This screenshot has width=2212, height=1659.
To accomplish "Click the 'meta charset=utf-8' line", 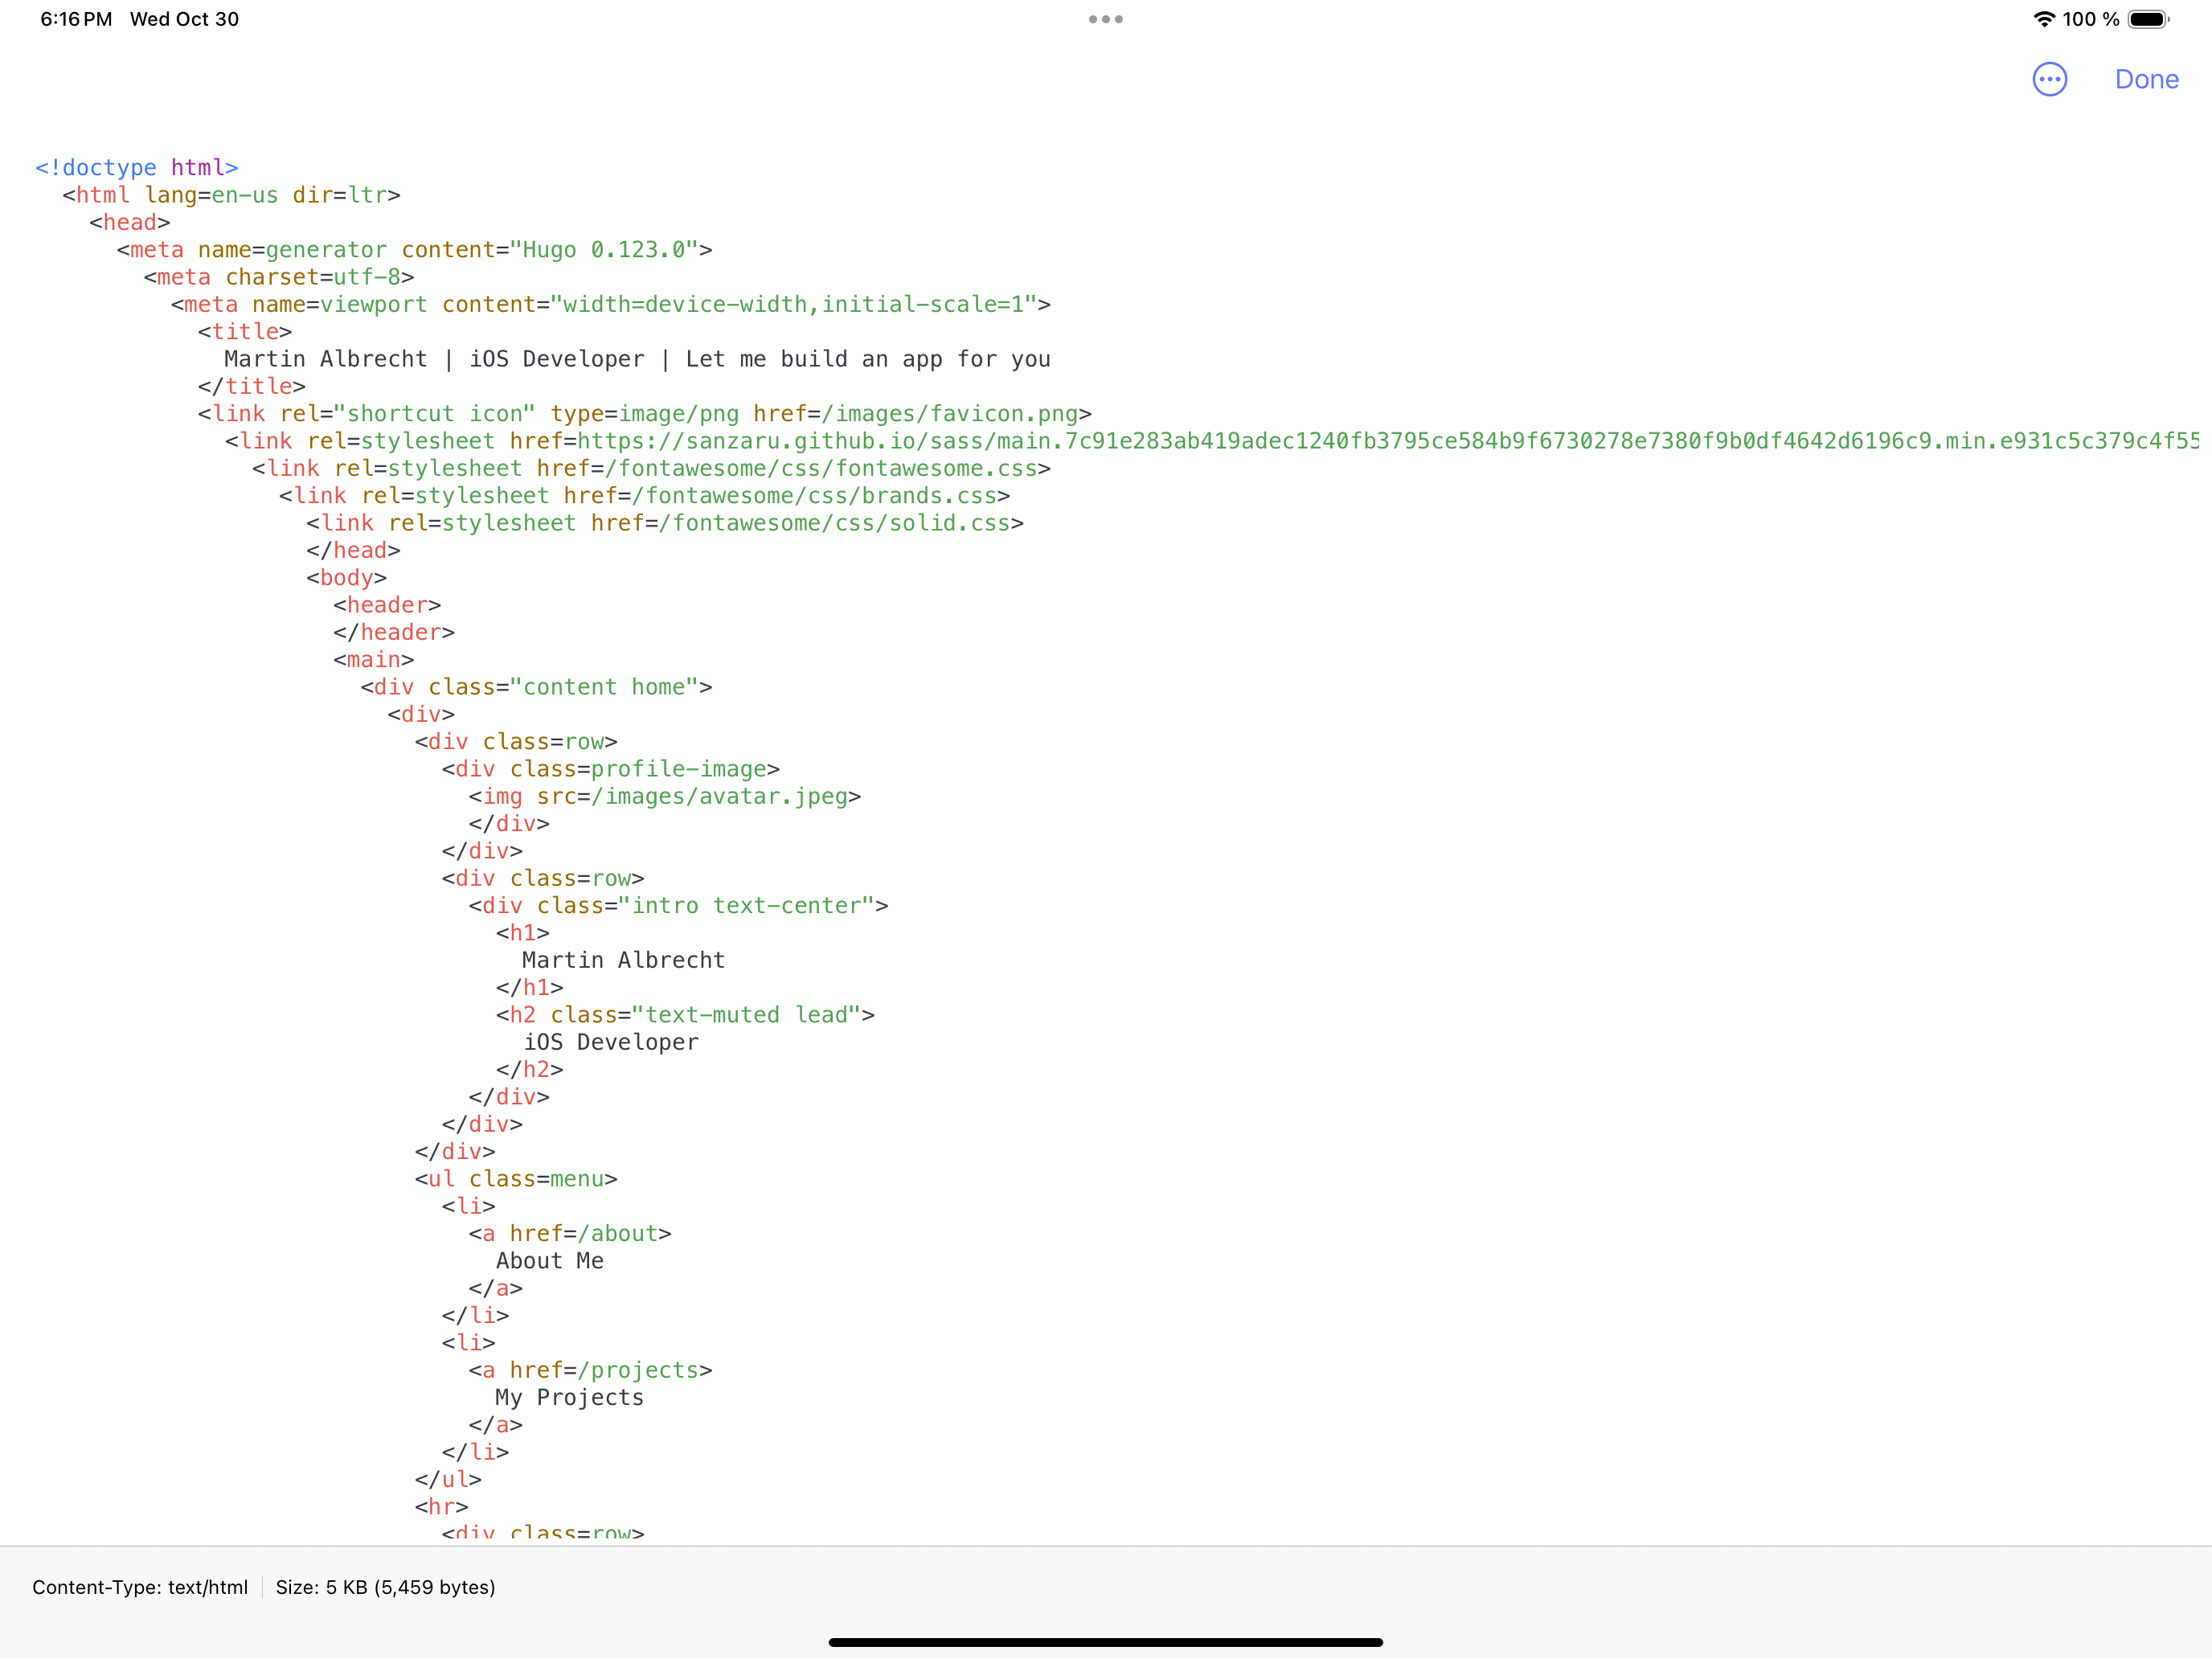I will coord(279,277).
